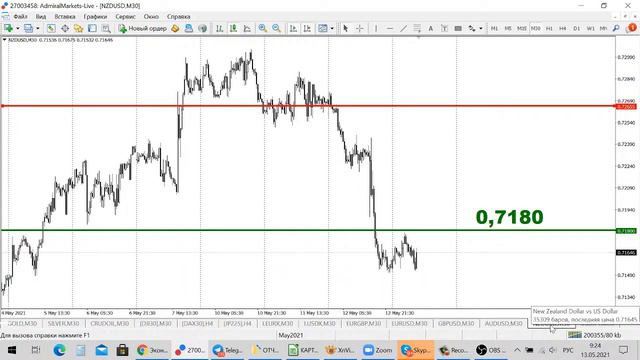Open the Справка menu
Screen dimensions: 640x360
pyautogui.click(x=178, y=17)
